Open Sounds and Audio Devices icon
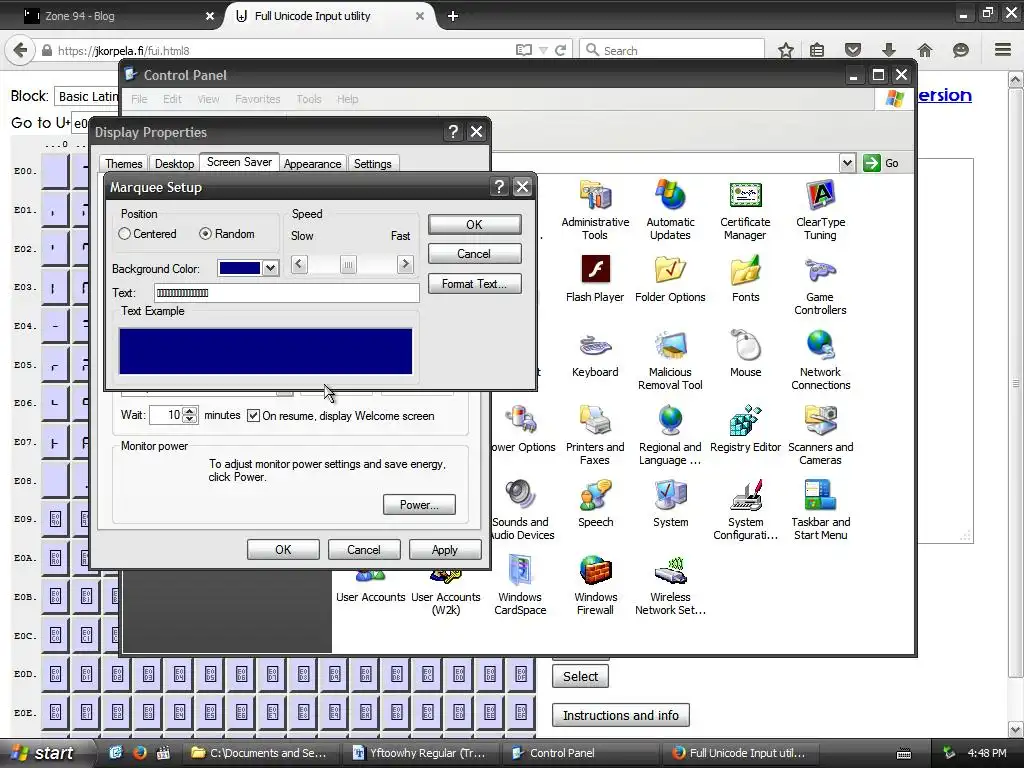 (x=521, y=511)
